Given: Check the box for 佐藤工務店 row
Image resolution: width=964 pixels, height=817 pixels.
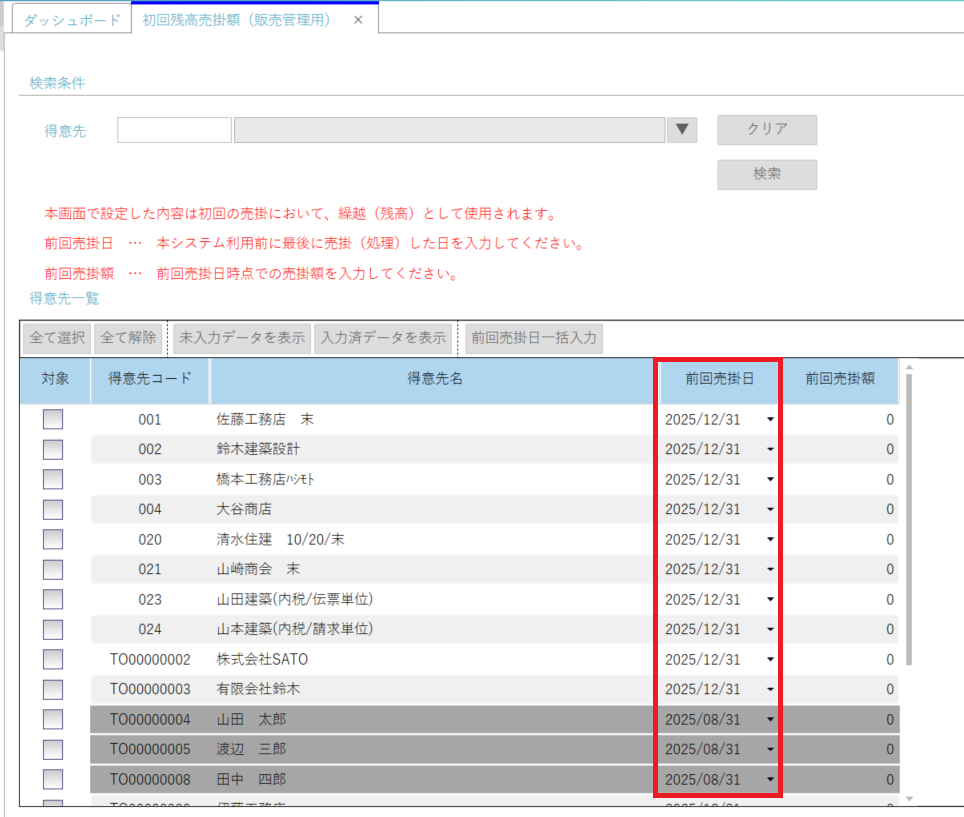Looking at the screenshot, I should [53, 420].
